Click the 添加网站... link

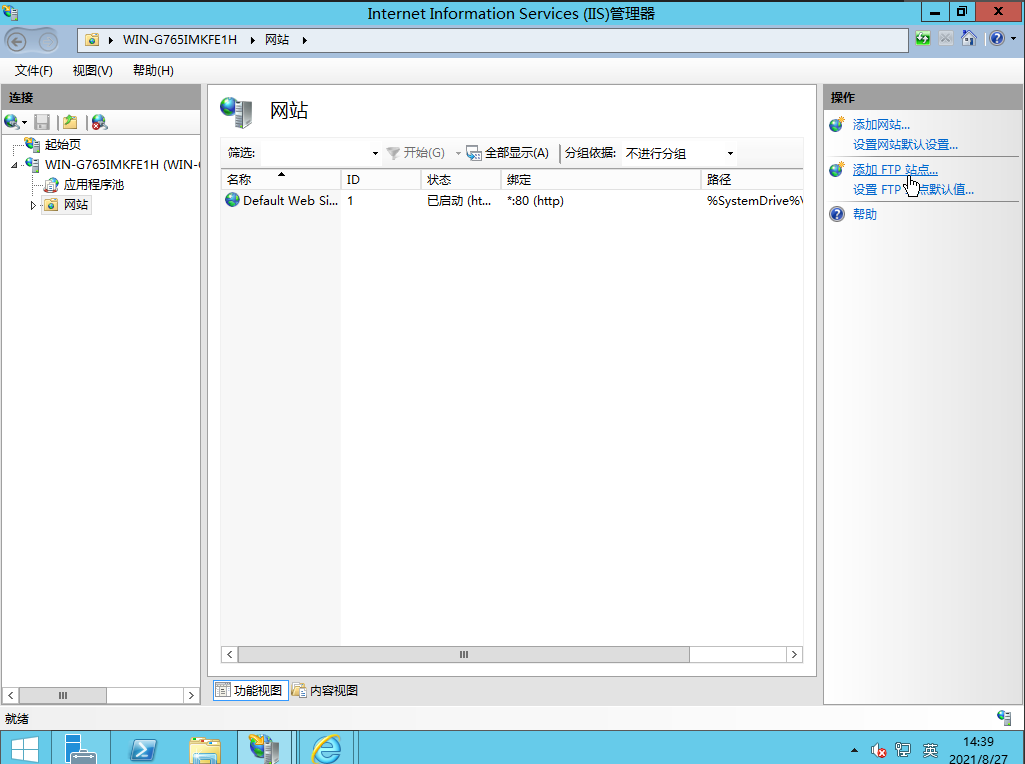pyautogui.click(x=881, y=124)
